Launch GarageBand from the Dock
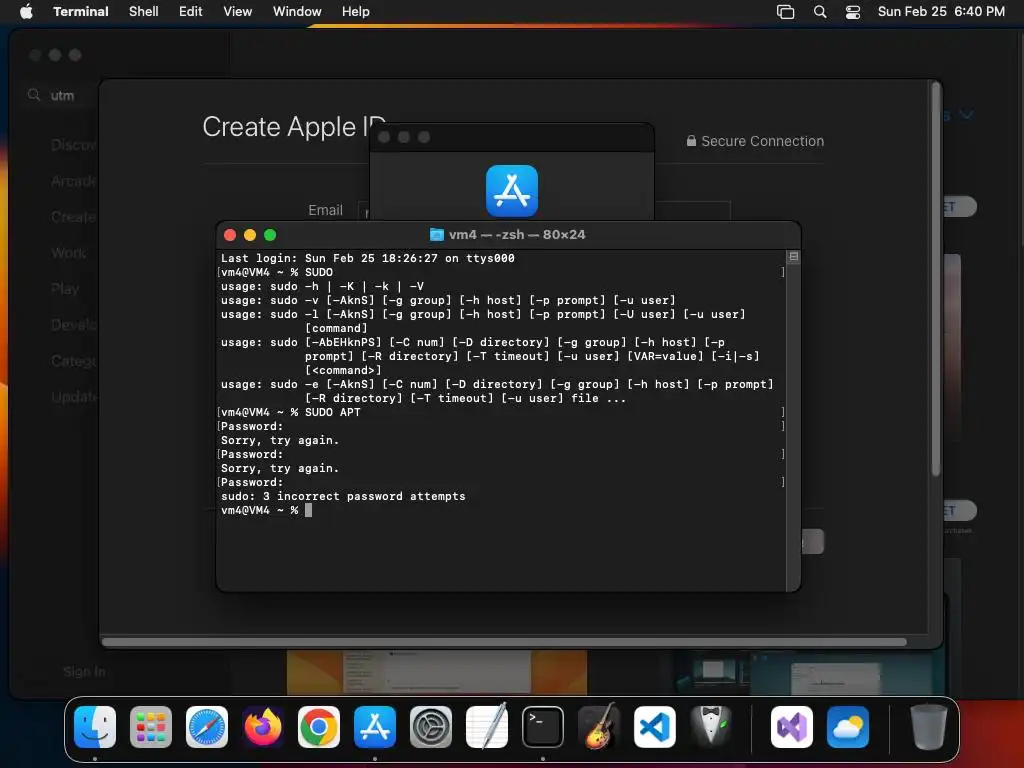The width and height of the screenshot is (1024, 768). 599,727
